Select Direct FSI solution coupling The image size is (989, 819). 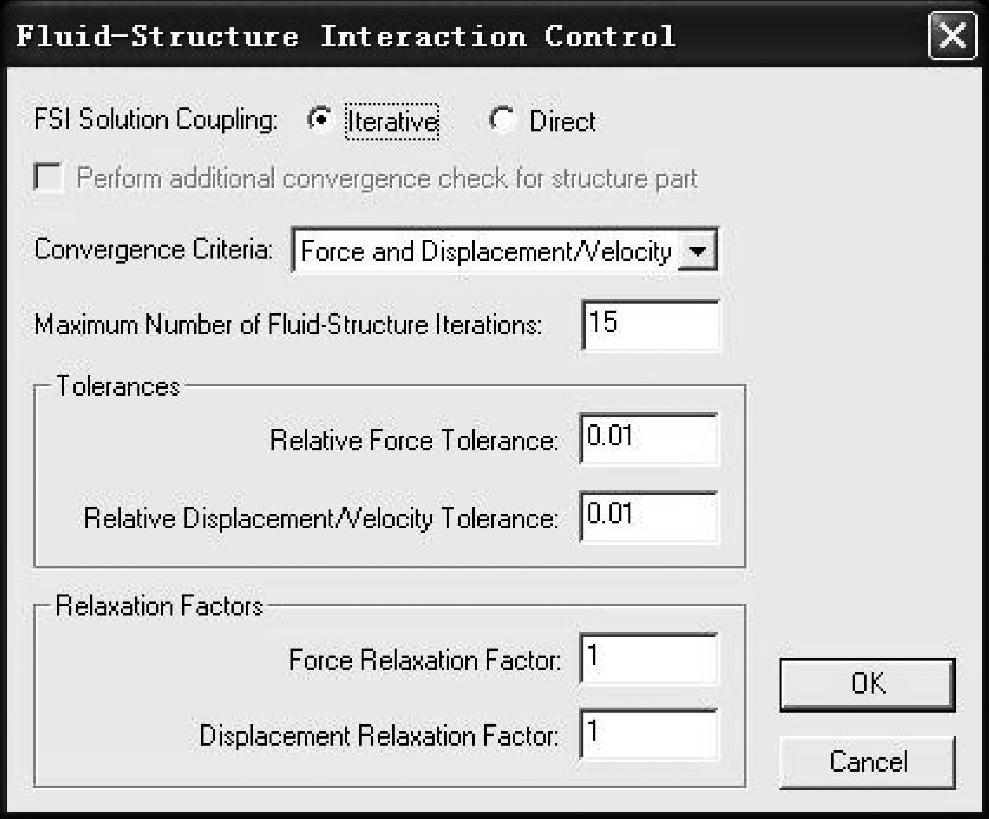tap(503, 121)
